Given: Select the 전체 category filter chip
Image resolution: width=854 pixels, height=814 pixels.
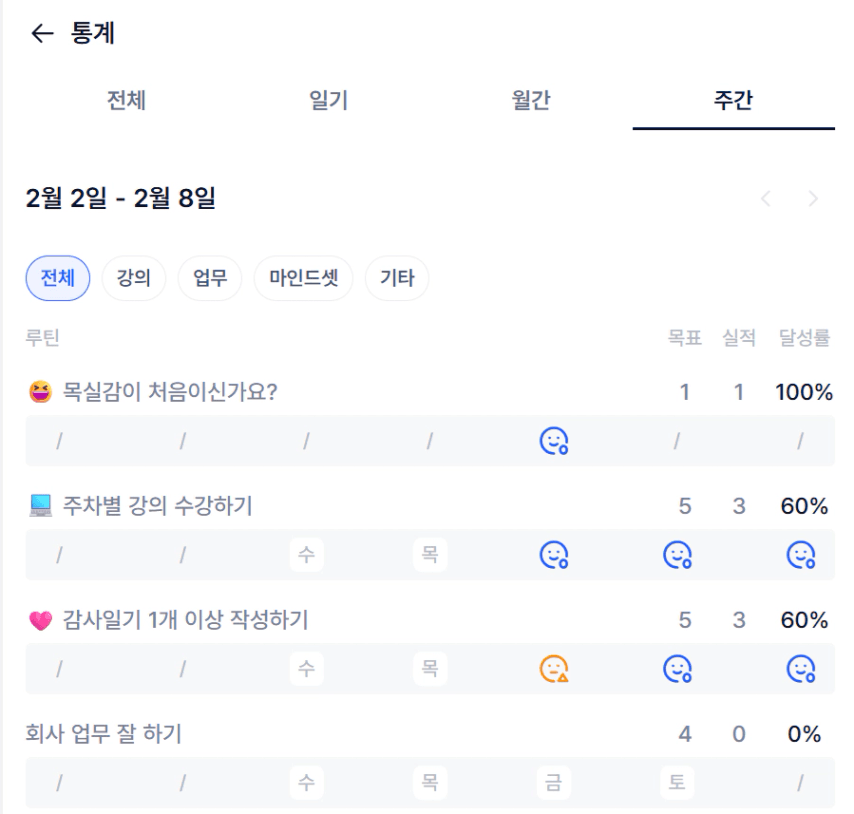Looking at the screenshot, I should click(58, 278).
